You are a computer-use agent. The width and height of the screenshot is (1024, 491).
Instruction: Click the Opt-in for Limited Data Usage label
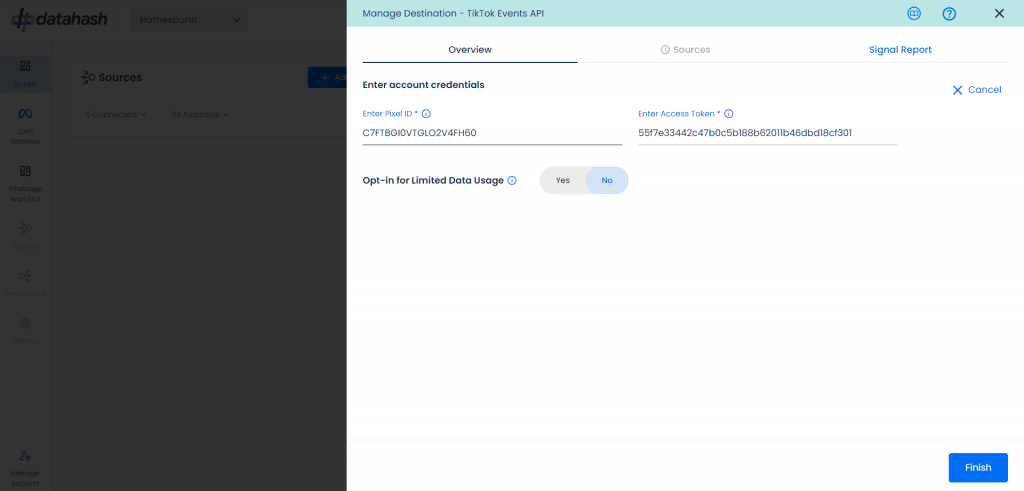click(x=433, y=181)
